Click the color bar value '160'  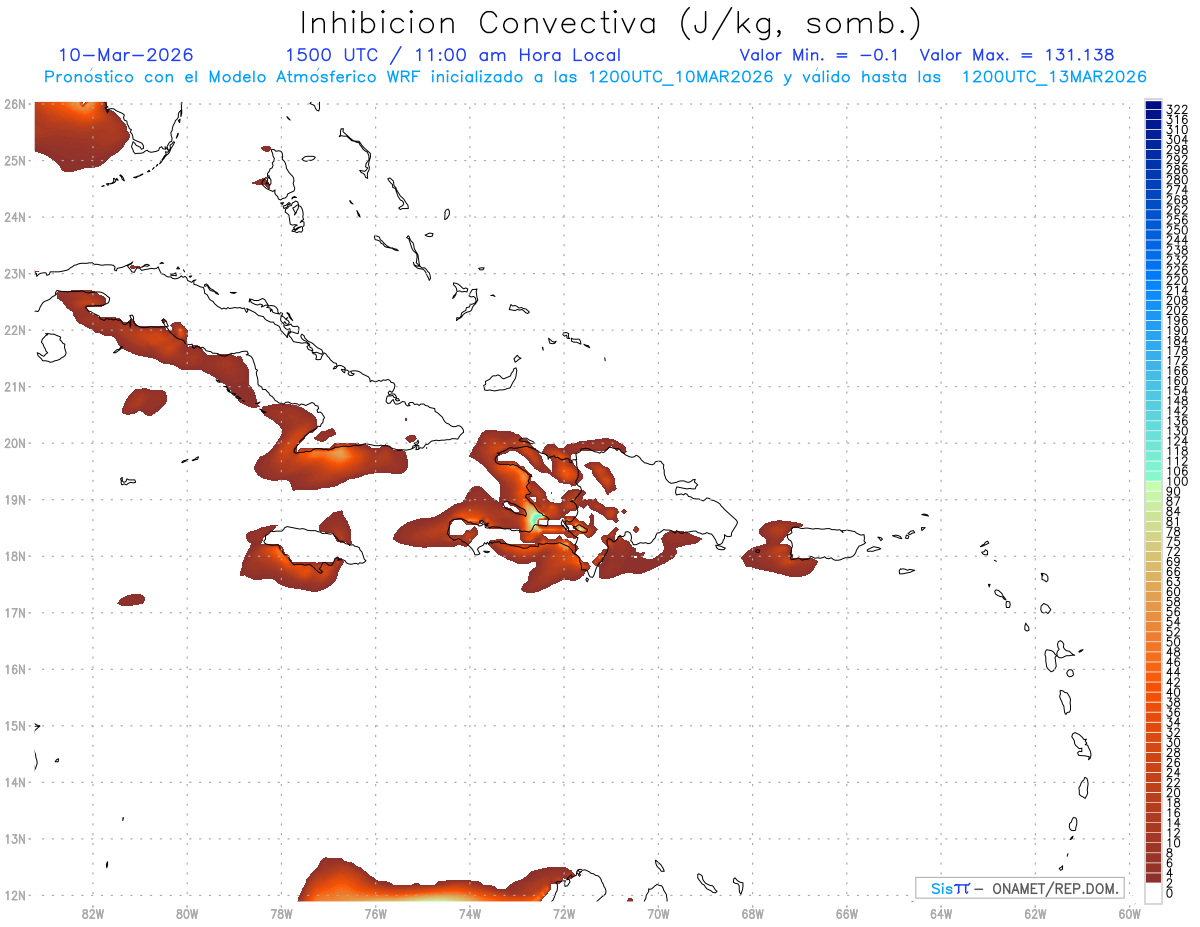(1177, 381)
